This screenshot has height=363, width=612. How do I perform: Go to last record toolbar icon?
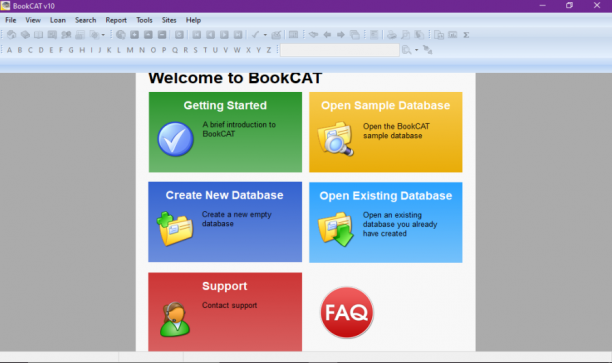pyautogui.click(x=238, y=35)
